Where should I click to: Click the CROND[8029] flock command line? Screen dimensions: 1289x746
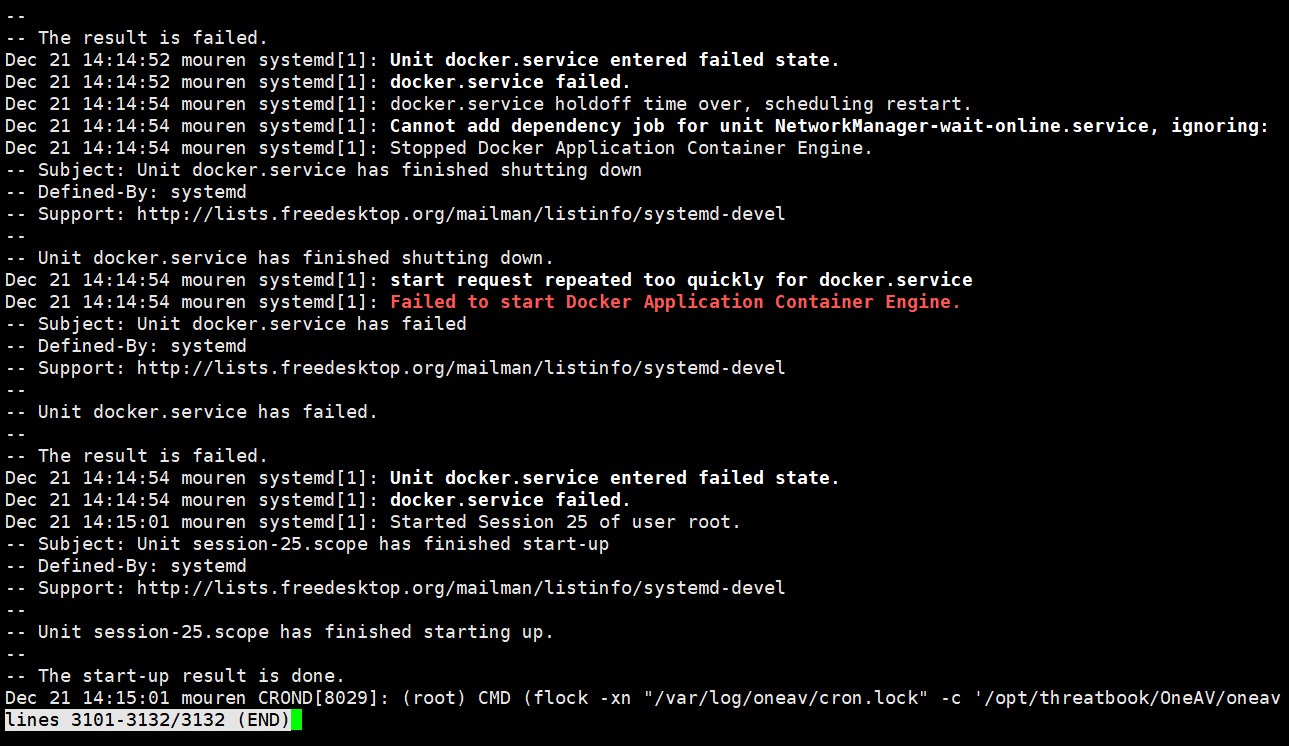coord(642,698)
